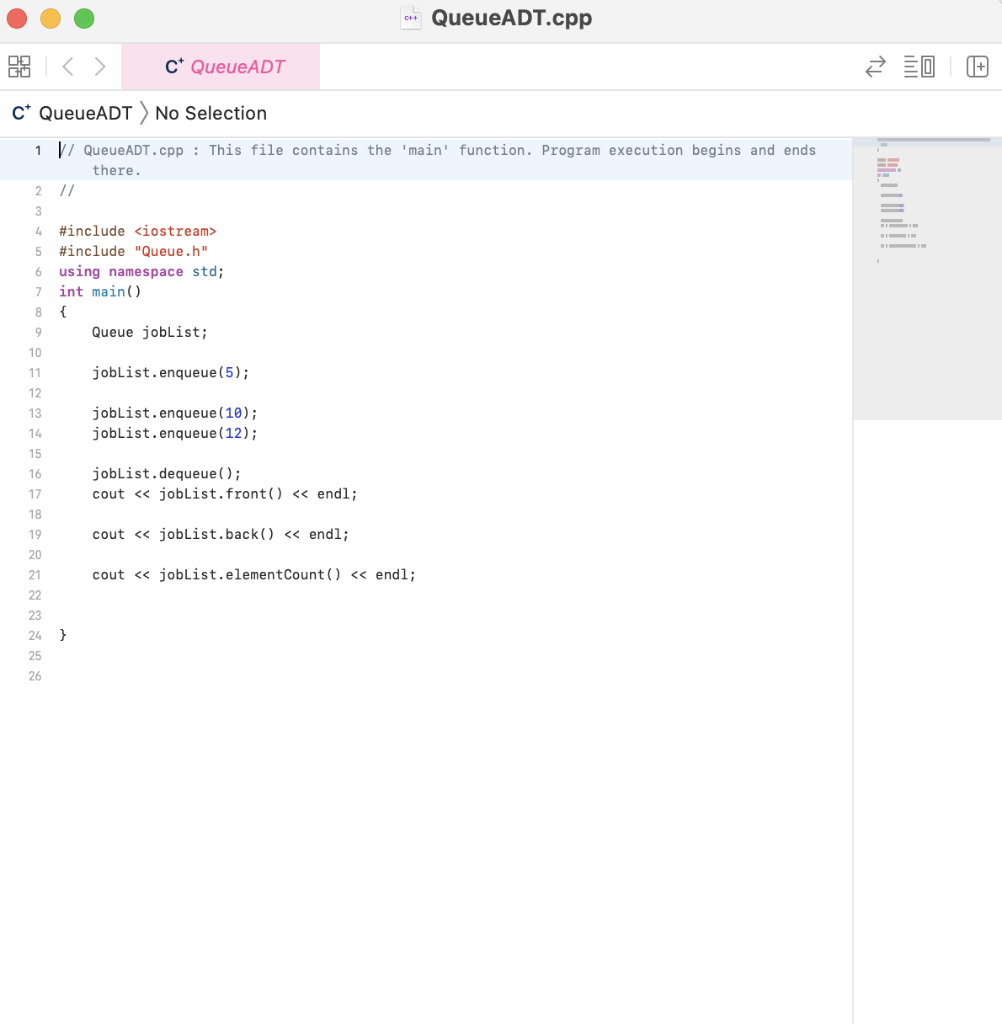Image resolution: width=1002 pixels, height=1024 pixels.
Task: Click the '//' comment on line 2
Action: (67, 191)
